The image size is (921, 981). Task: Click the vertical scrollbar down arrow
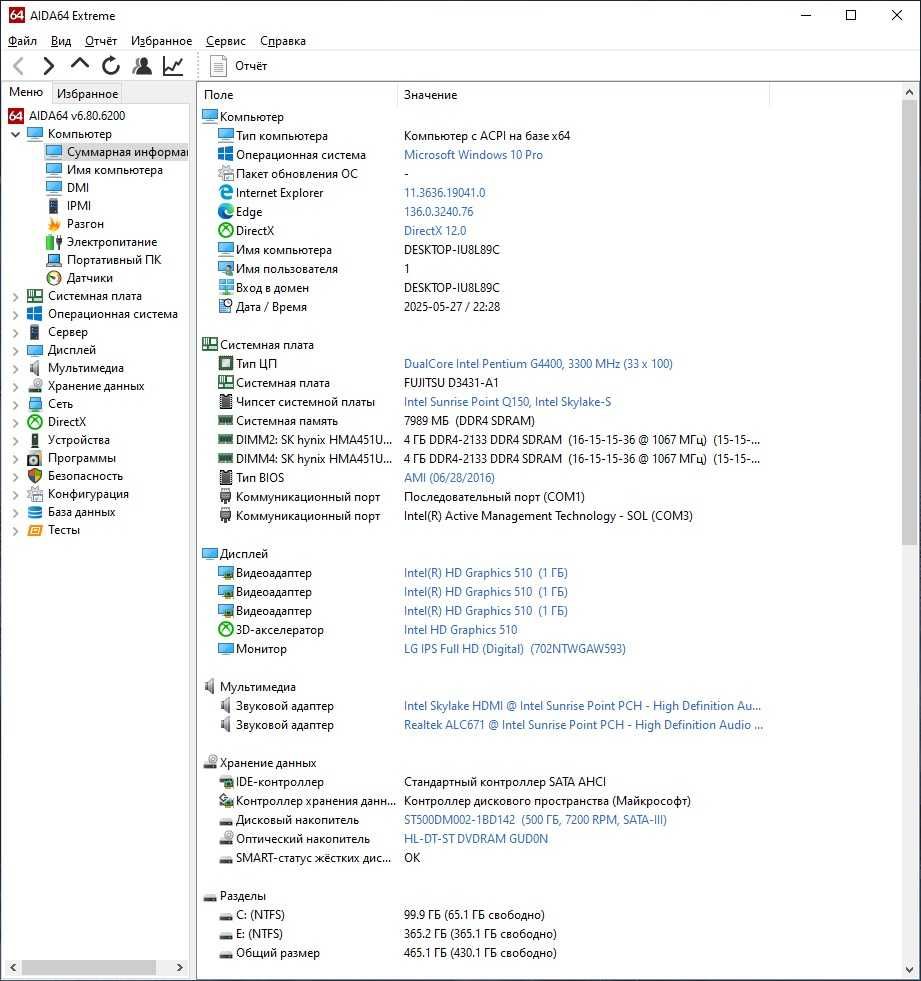pyautogui.click(x=909, y=970)
